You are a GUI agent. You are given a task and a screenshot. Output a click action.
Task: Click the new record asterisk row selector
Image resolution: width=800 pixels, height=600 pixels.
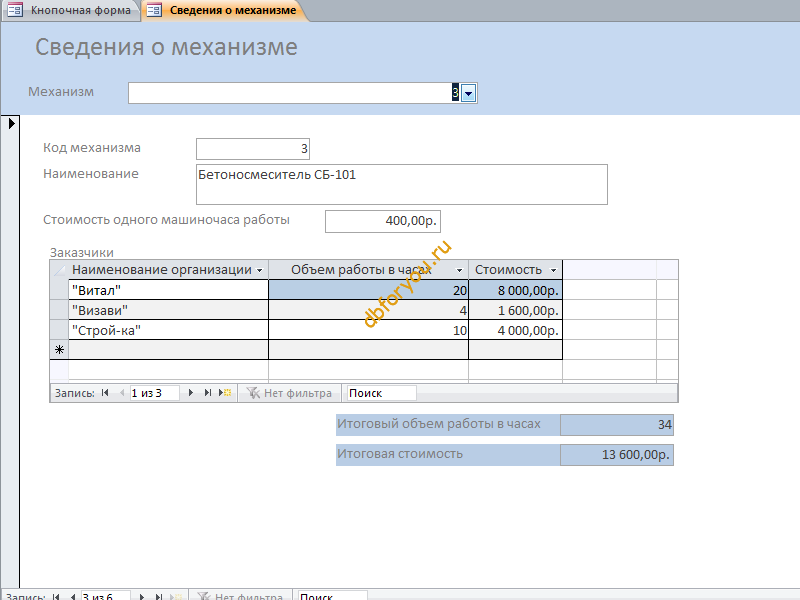point(59,350)
